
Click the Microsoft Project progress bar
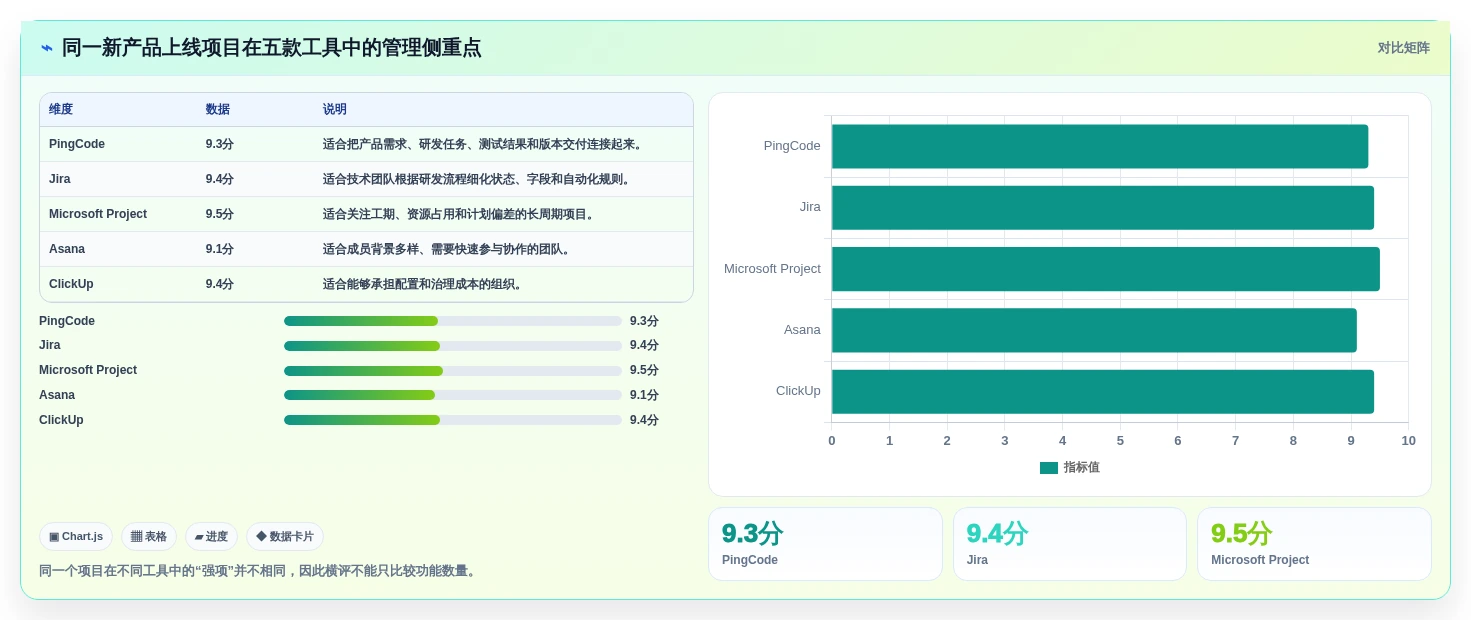click(453, 371)
